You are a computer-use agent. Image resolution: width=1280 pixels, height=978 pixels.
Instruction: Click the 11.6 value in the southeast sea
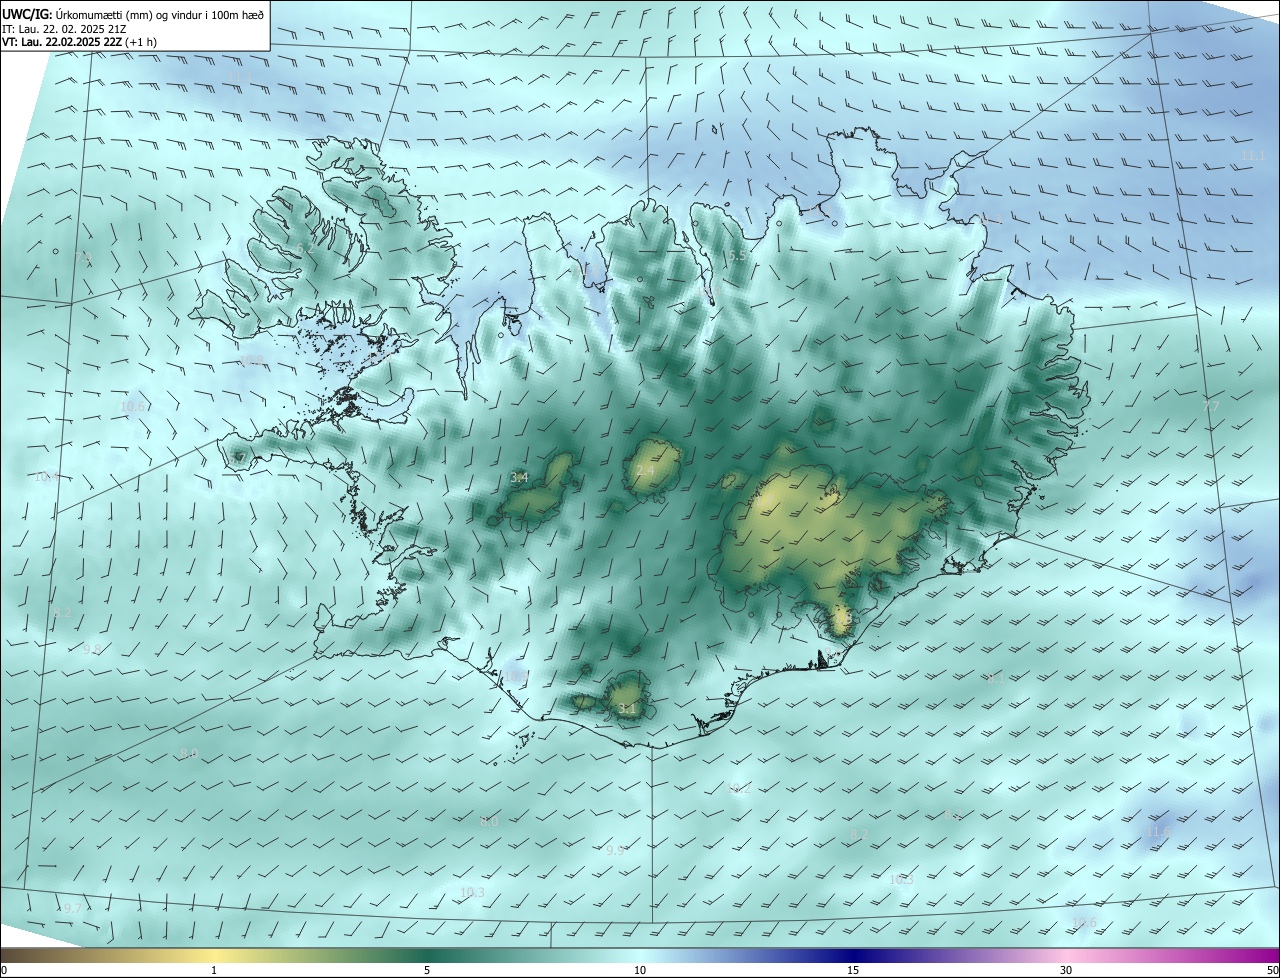click(x=1158, y=832)
